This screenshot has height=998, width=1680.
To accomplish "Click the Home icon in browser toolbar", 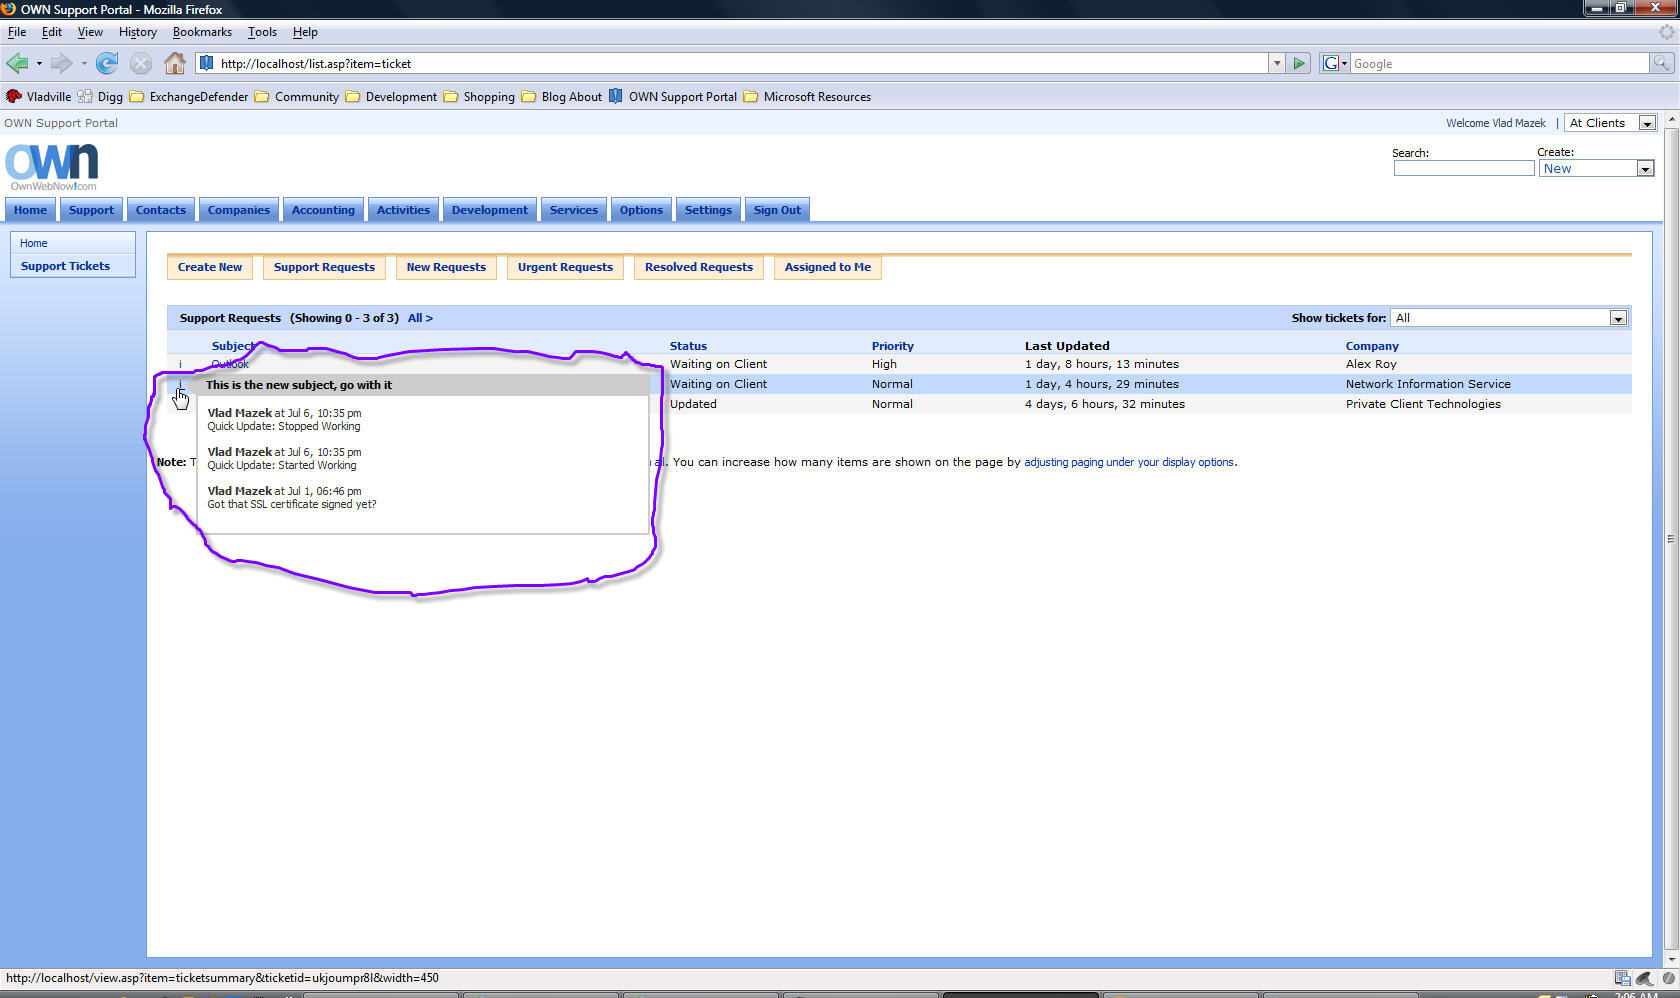I will 175,64.
